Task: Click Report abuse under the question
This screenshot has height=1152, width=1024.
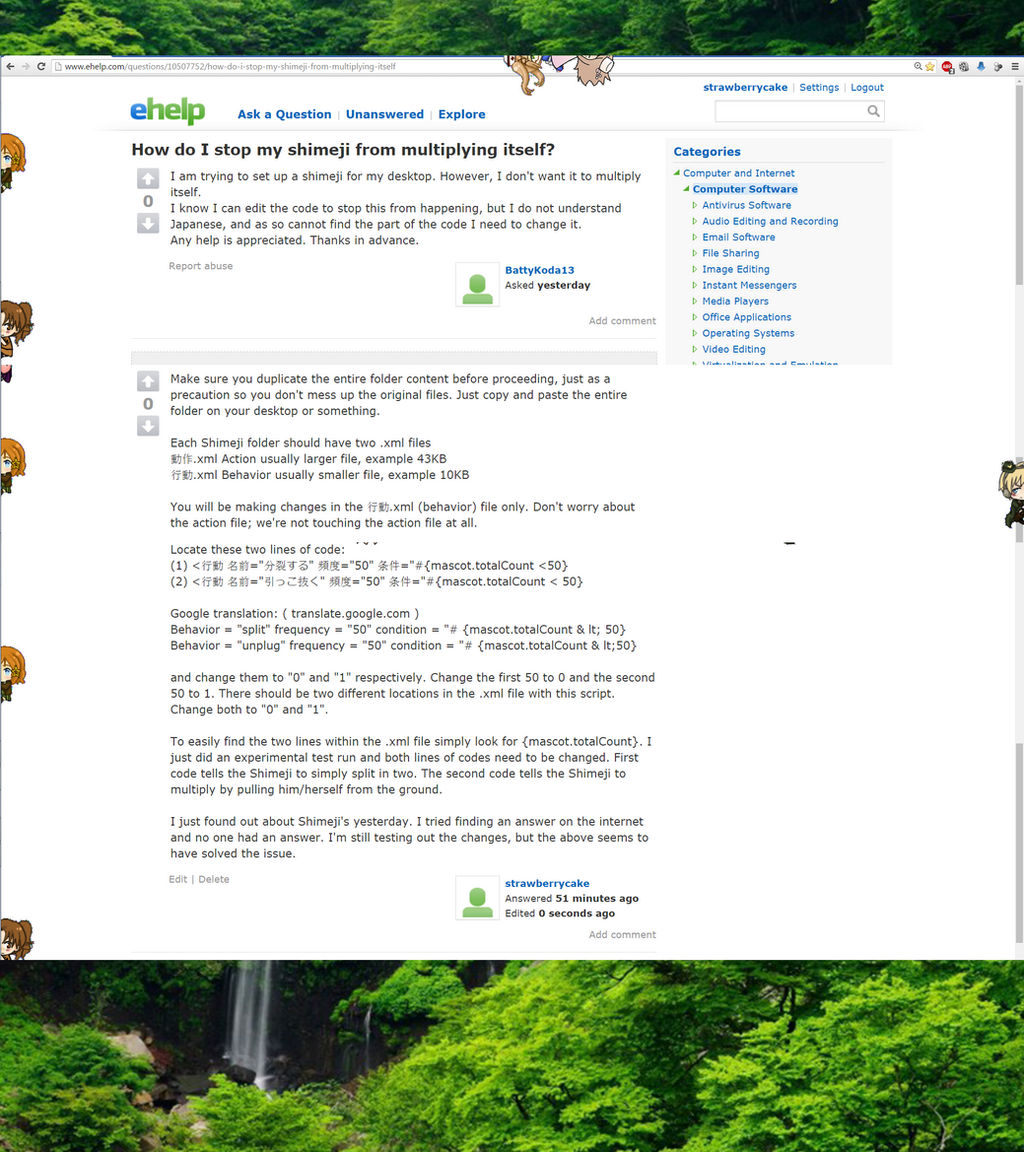Action: point(201,266)
